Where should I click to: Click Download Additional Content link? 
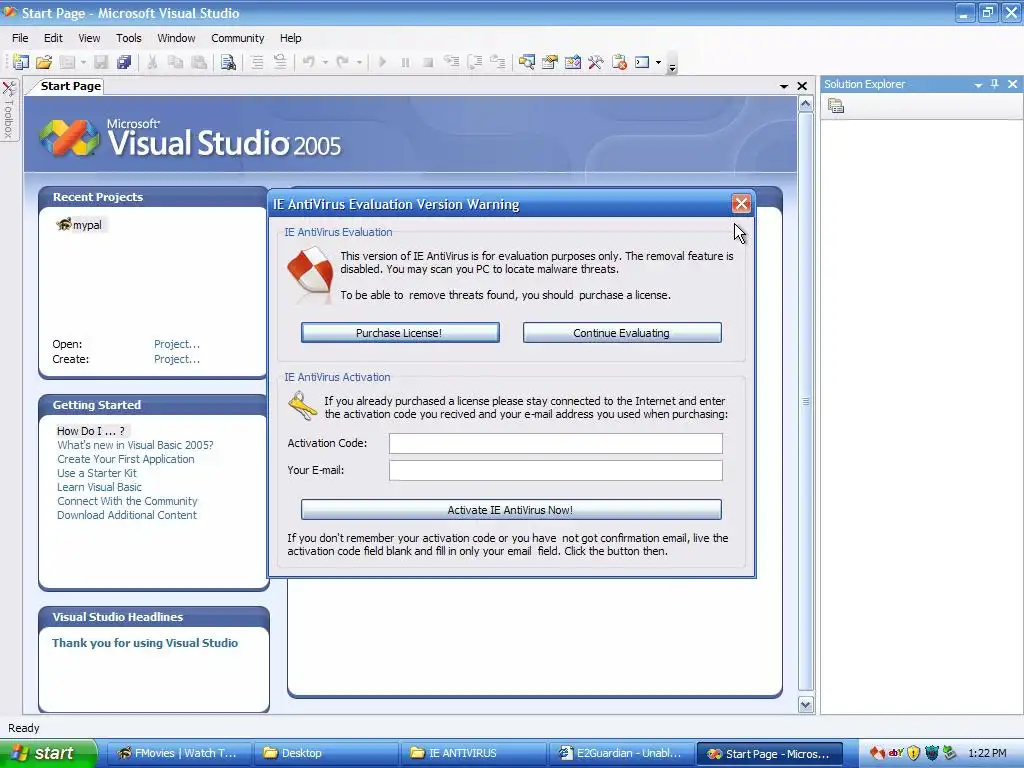pyautogui.click(x=127, y=515)
